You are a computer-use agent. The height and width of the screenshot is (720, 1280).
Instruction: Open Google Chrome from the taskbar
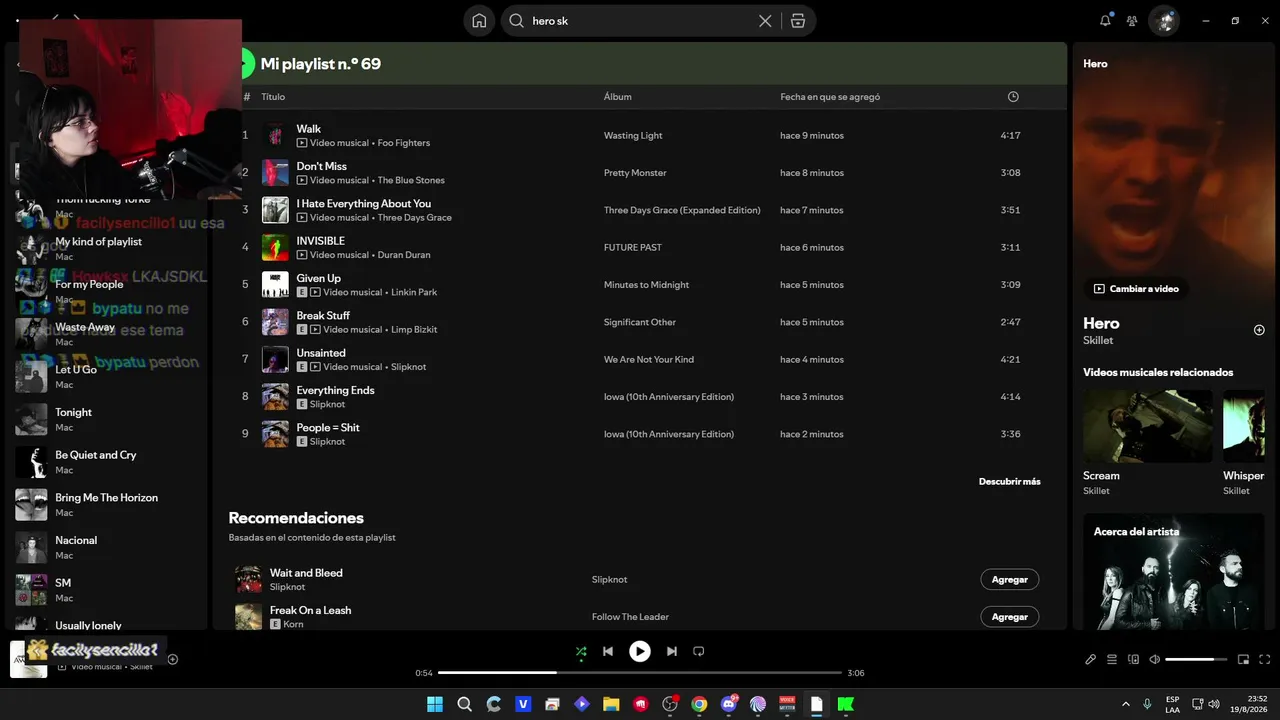pos(699,704)
